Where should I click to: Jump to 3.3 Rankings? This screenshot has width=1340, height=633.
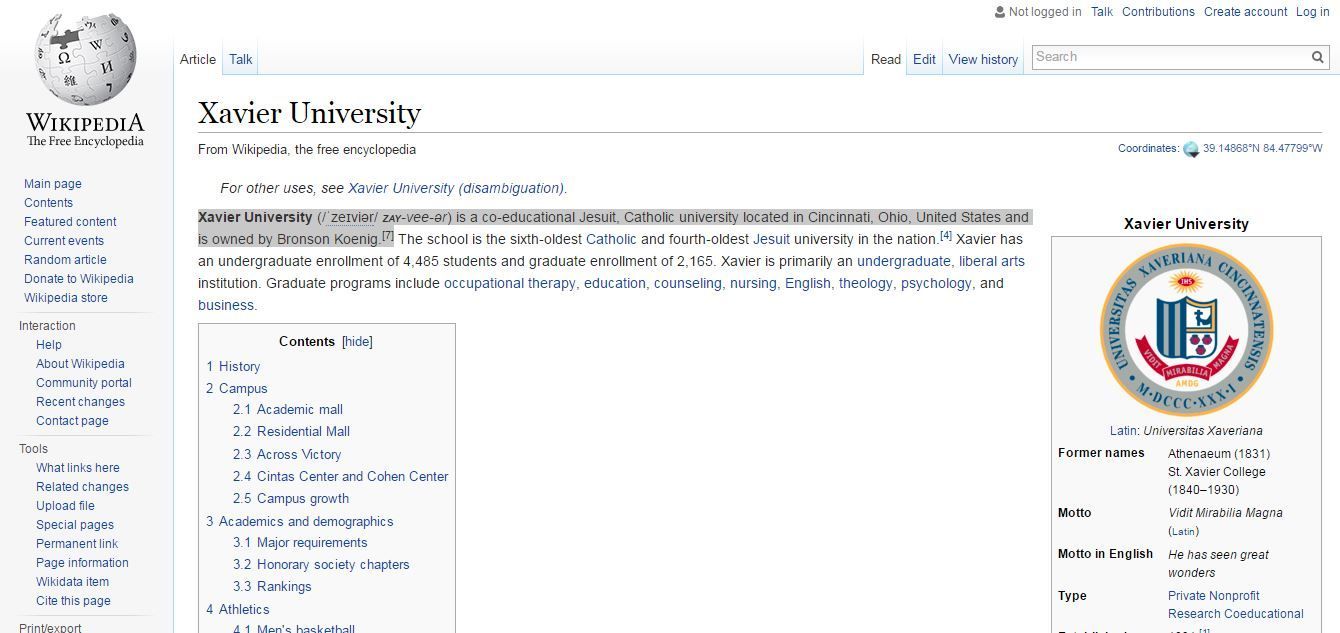(x=272, y=587)
